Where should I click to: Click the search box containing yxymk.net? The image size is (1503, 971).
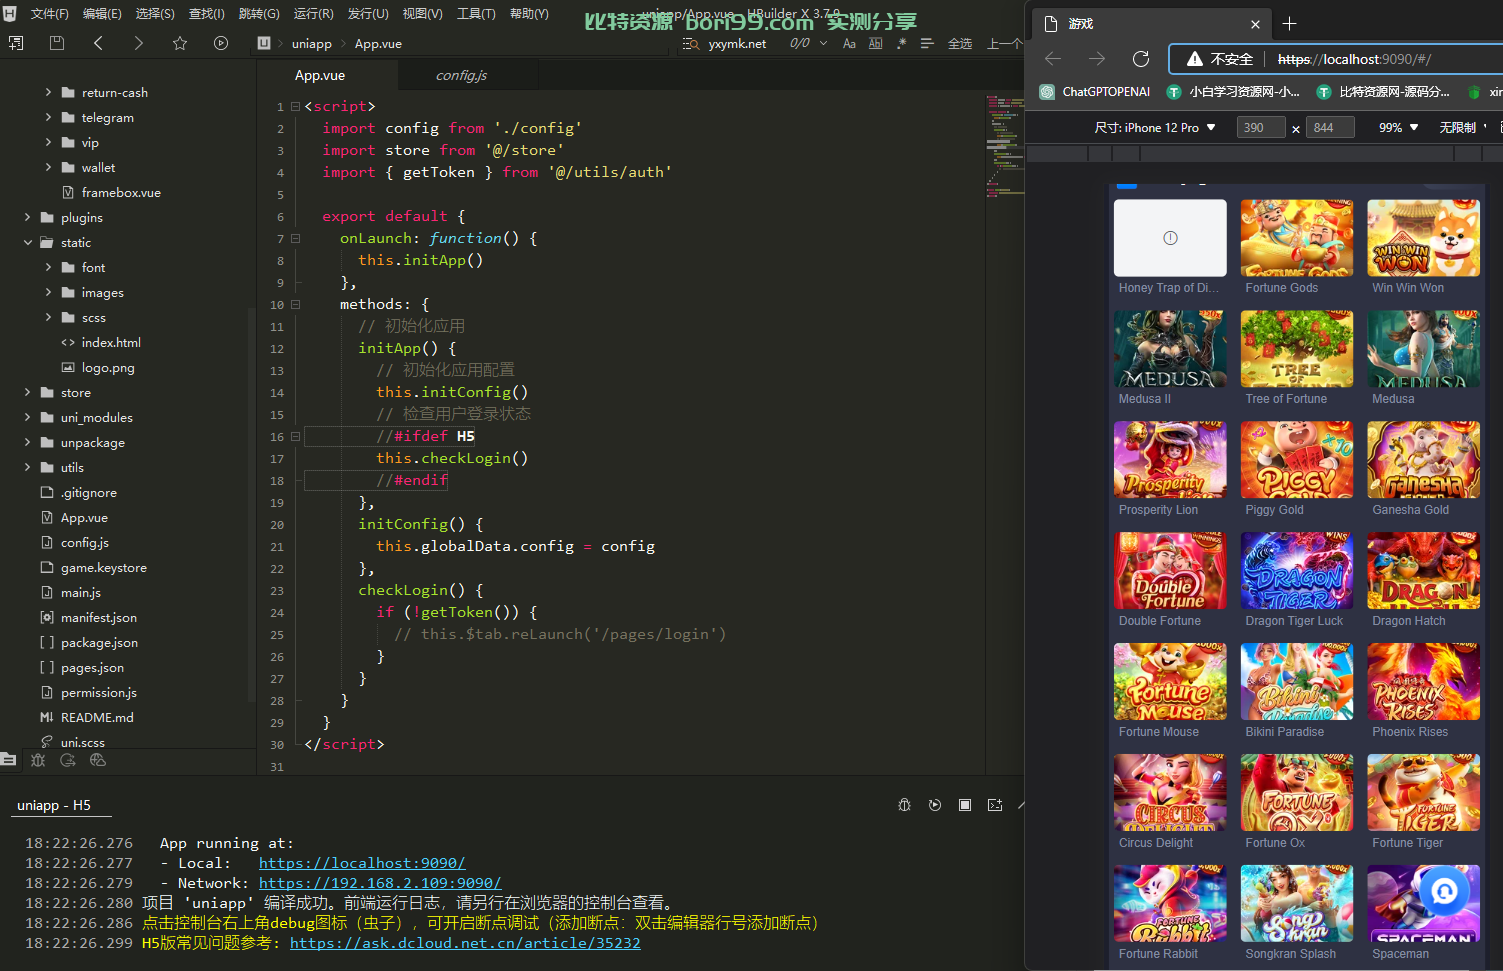[738, 43]
